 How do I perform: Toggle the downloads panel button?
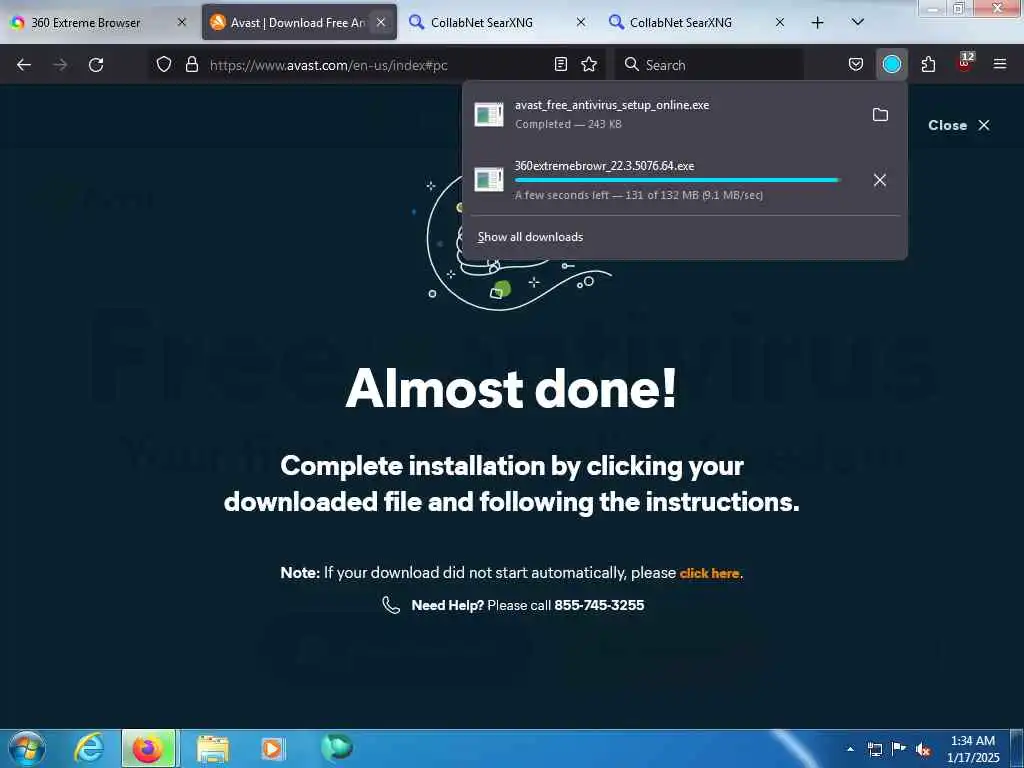pyautogui.click(x=891, y=64)
